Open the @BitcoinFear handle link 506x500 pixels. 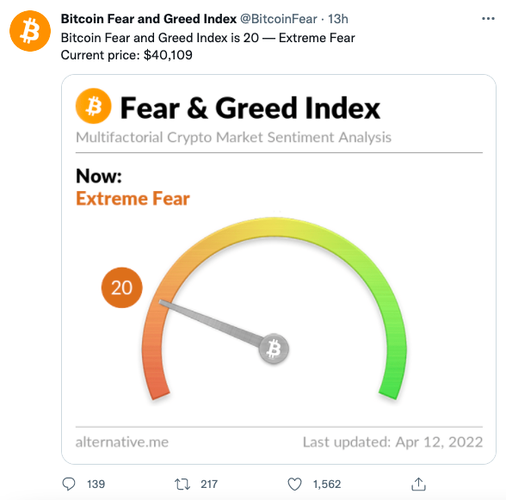coord(278,19)
